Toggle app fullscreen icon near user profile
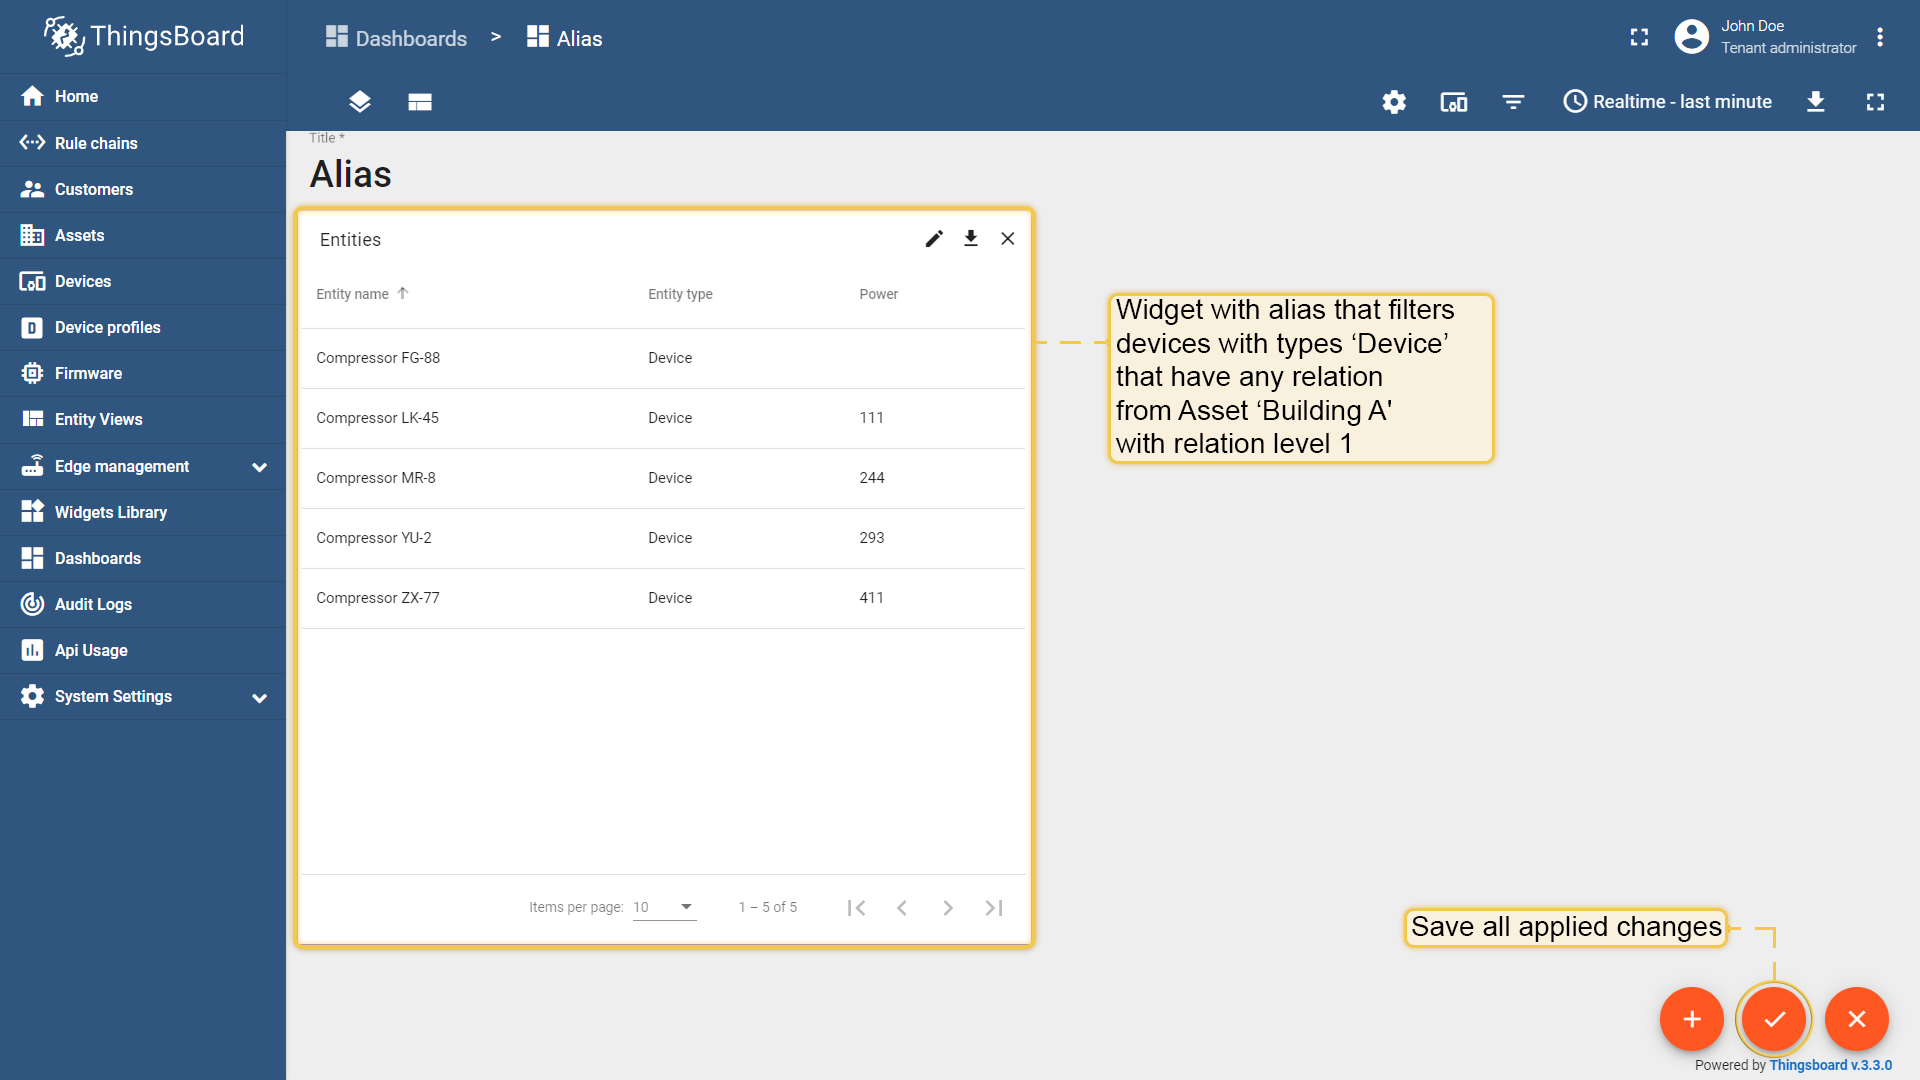Image resolution: width=1920 pixels, height=1080 pixels. point(1639,37)
